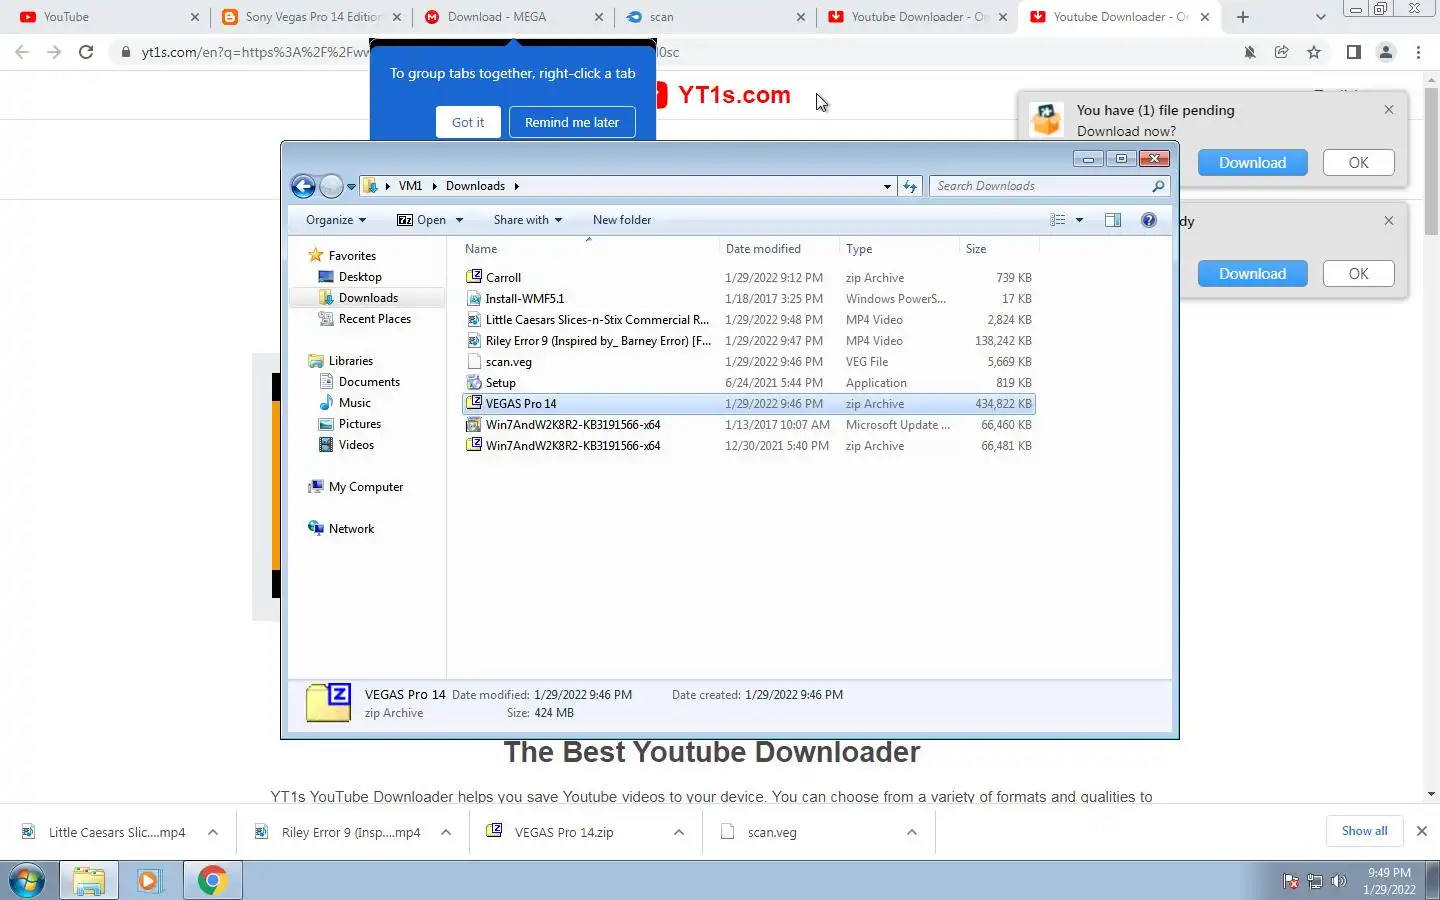The image size is (1440, 900).
Task: Reload the yt1s.com page
Action: click(86, 52)
